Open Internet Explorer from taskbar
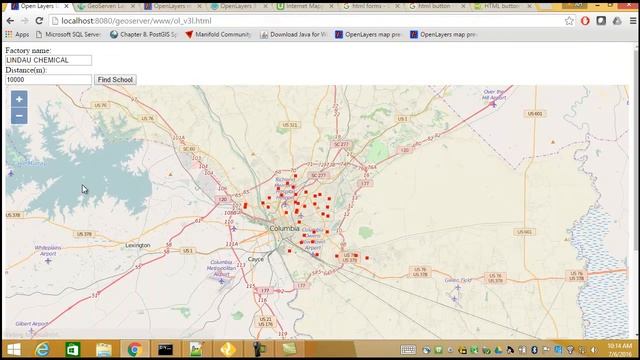640x360 pixels. (42, 350)
